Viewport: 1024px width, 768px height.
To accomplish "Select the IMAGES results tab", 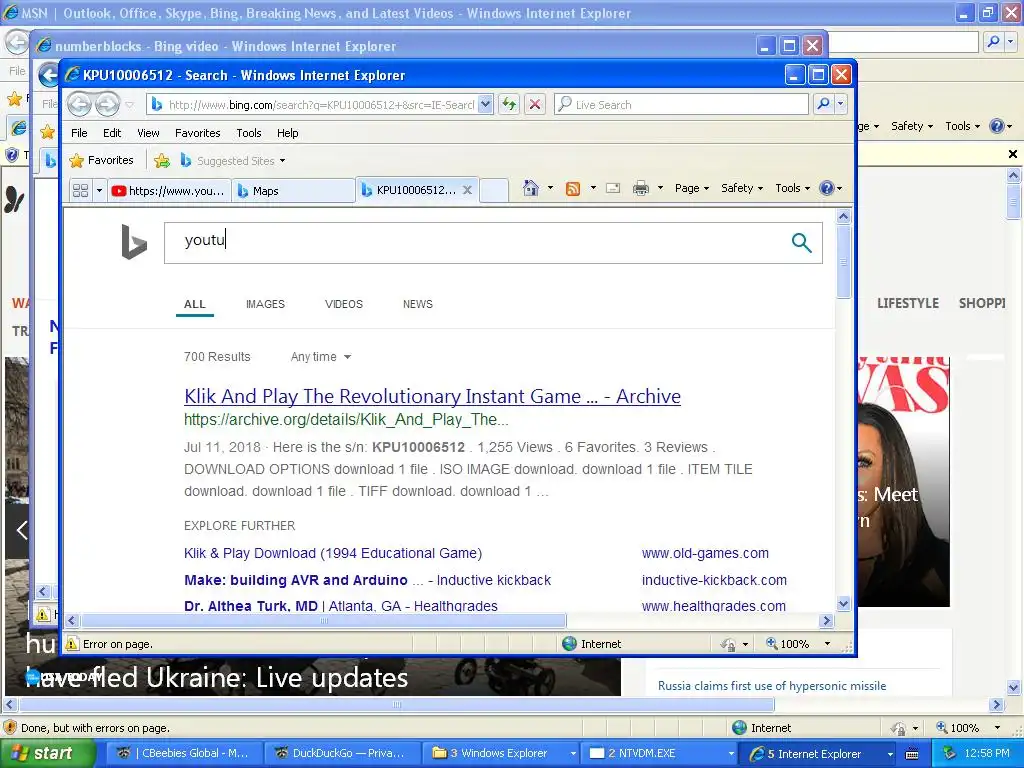I will 265,304.
